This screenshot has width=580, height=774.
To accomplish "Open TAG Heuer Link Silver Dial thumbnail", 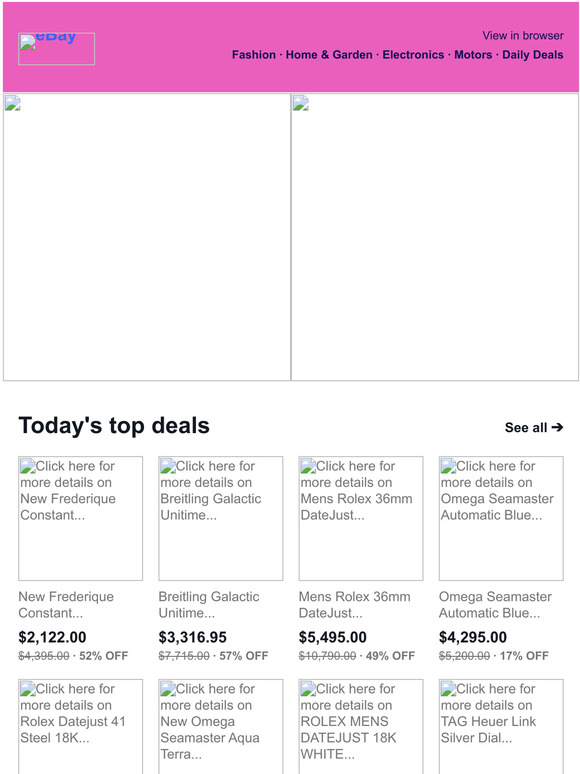I will 501,727.
